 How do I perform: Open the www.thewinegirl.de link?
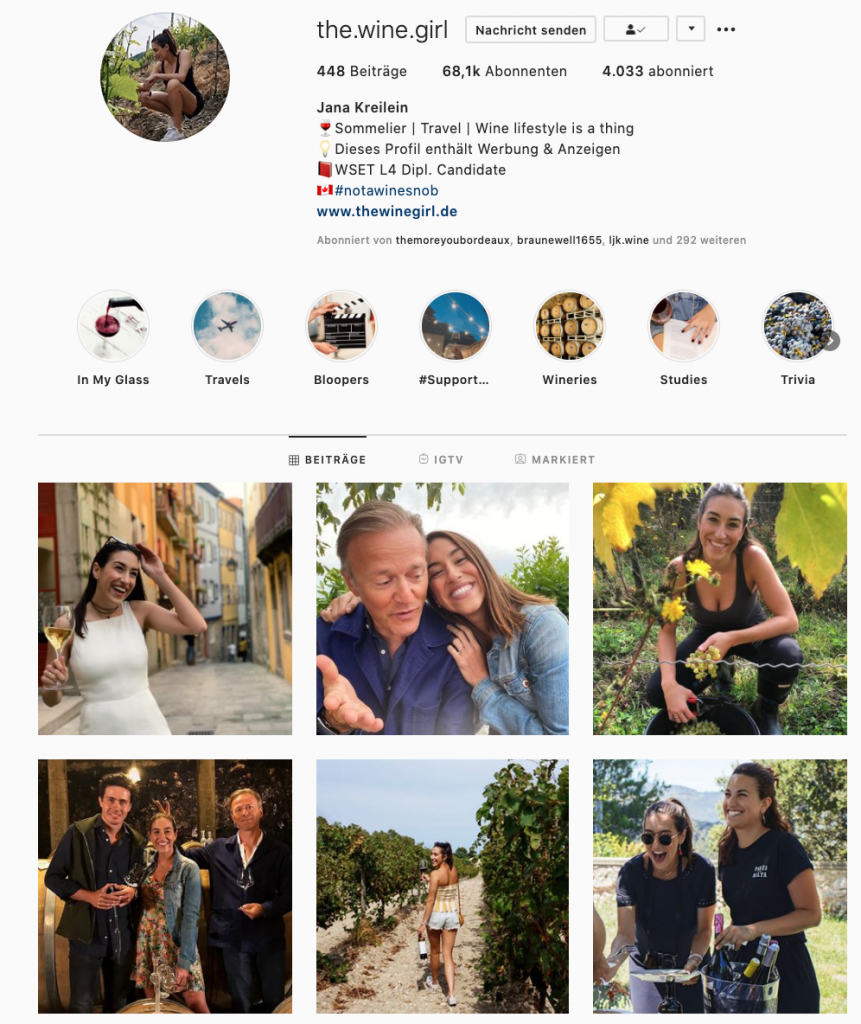pos(387,212)
